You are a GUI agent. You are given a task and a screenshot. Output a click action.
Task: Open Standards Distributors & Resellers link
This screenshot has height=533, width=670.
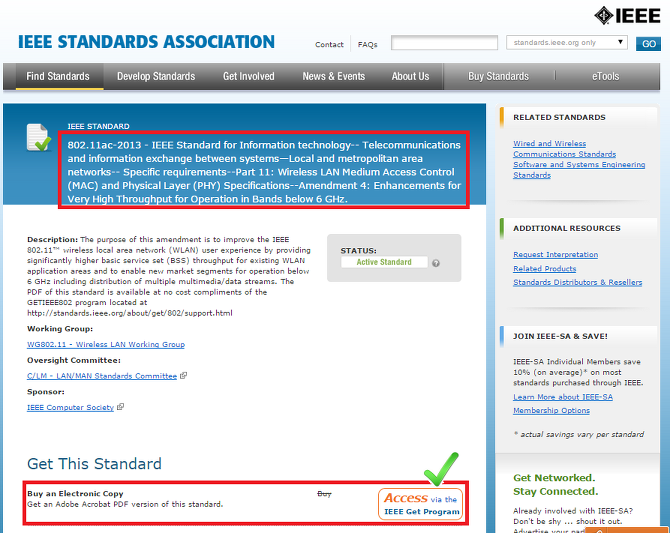point(577,282)
